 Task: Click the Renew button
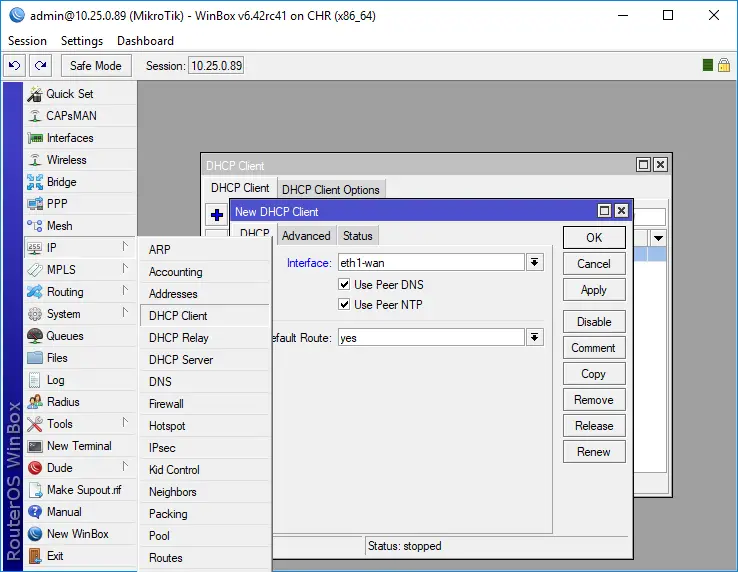tap(594, 452)
